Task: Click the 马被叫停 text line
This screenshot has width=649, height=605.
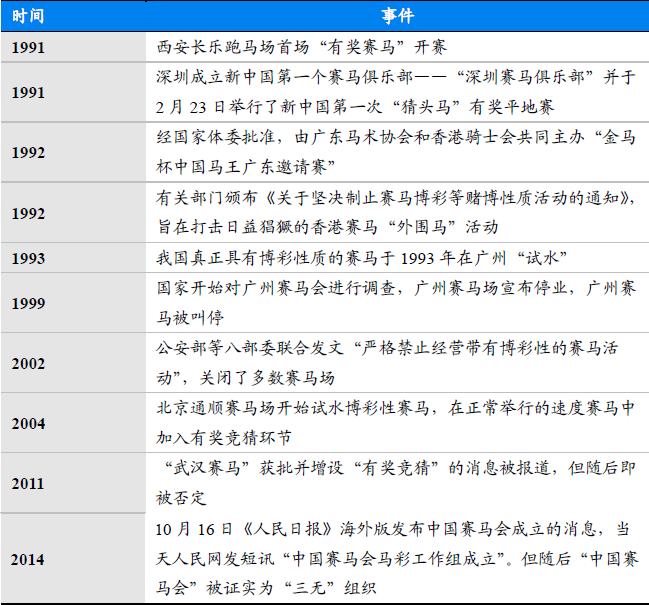Action: [190, 318]
